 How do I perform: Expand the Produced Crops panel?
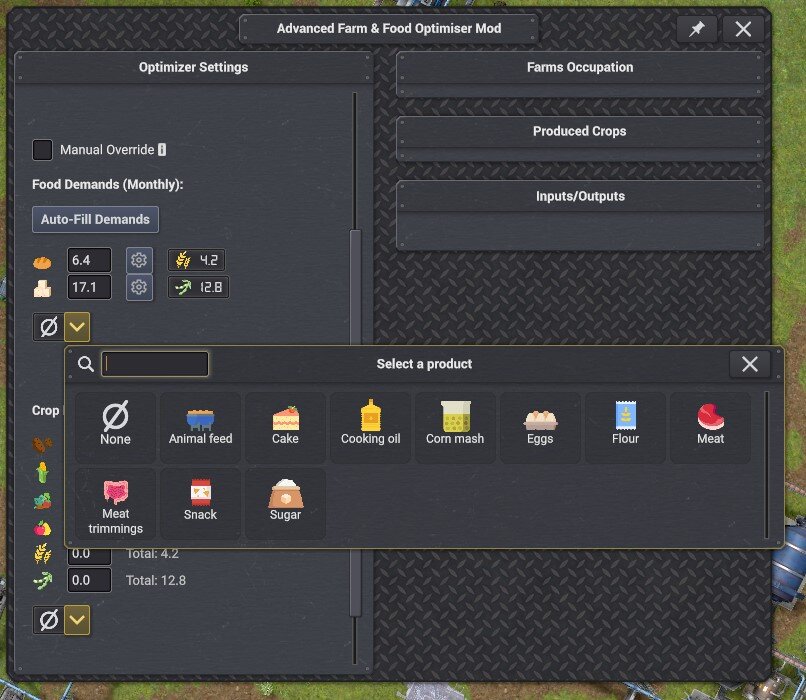(580, 132)
